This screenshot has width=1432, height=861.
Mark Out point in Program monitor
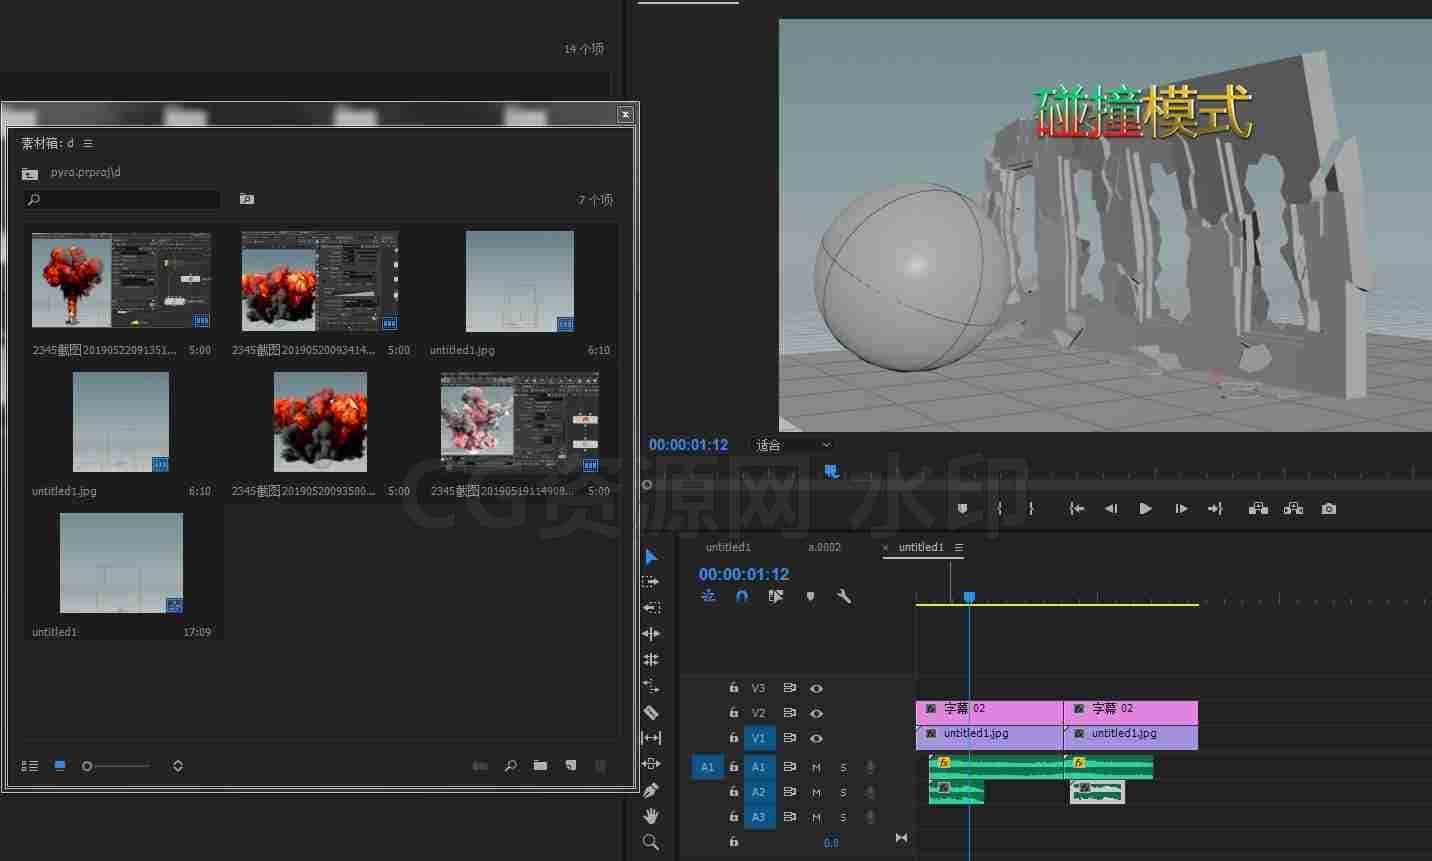tap(1031, 509)
